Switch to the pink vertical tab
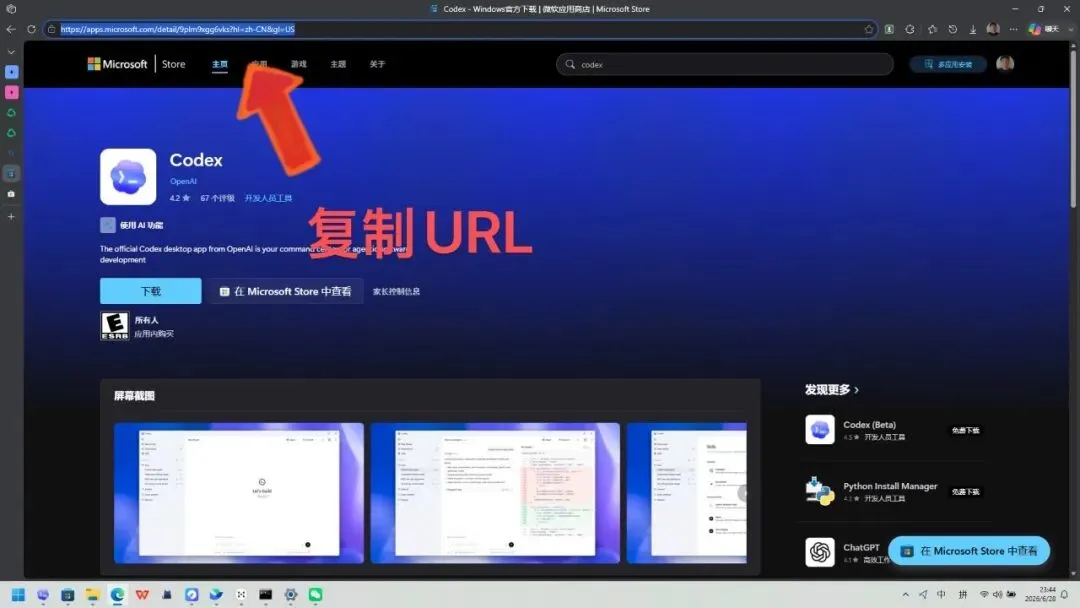The height and width of the screenshot is (608, 1080). click(x=12, y=92)
